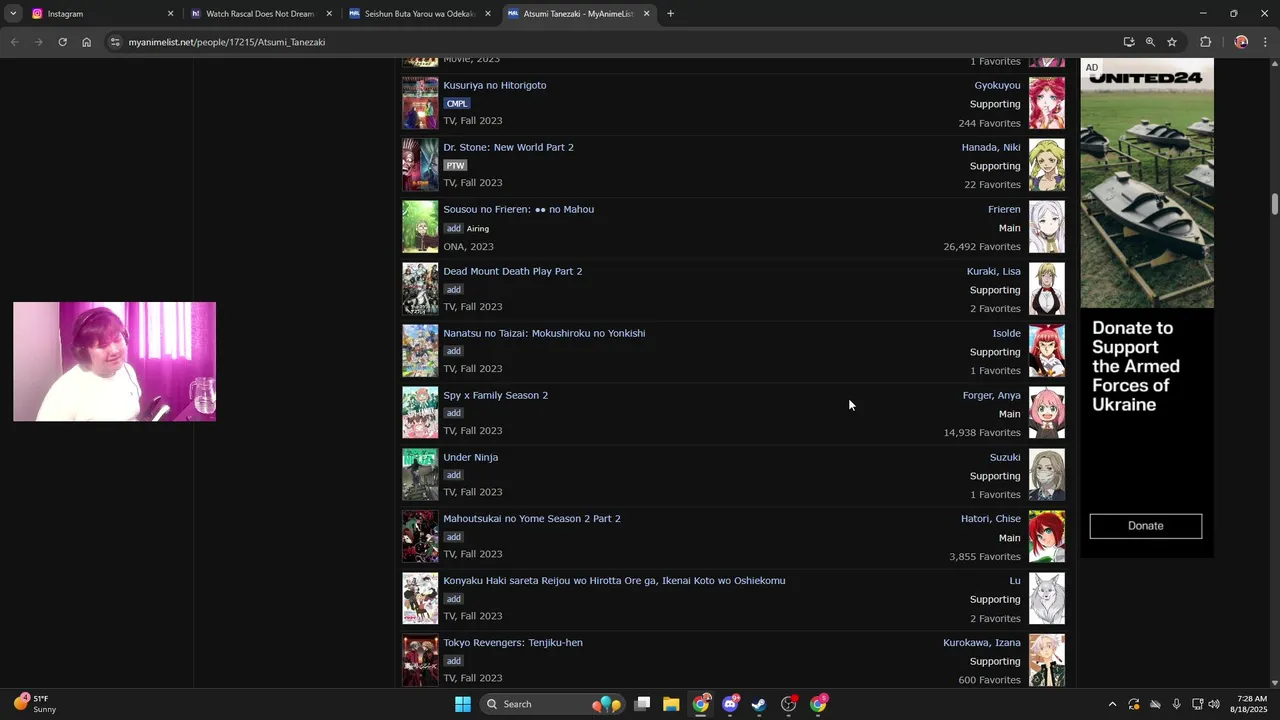The width and height of the screenshot is (1280, 720).
Task: Switch to Seishun Buta Yarou tab
Action: click(419, 14)
